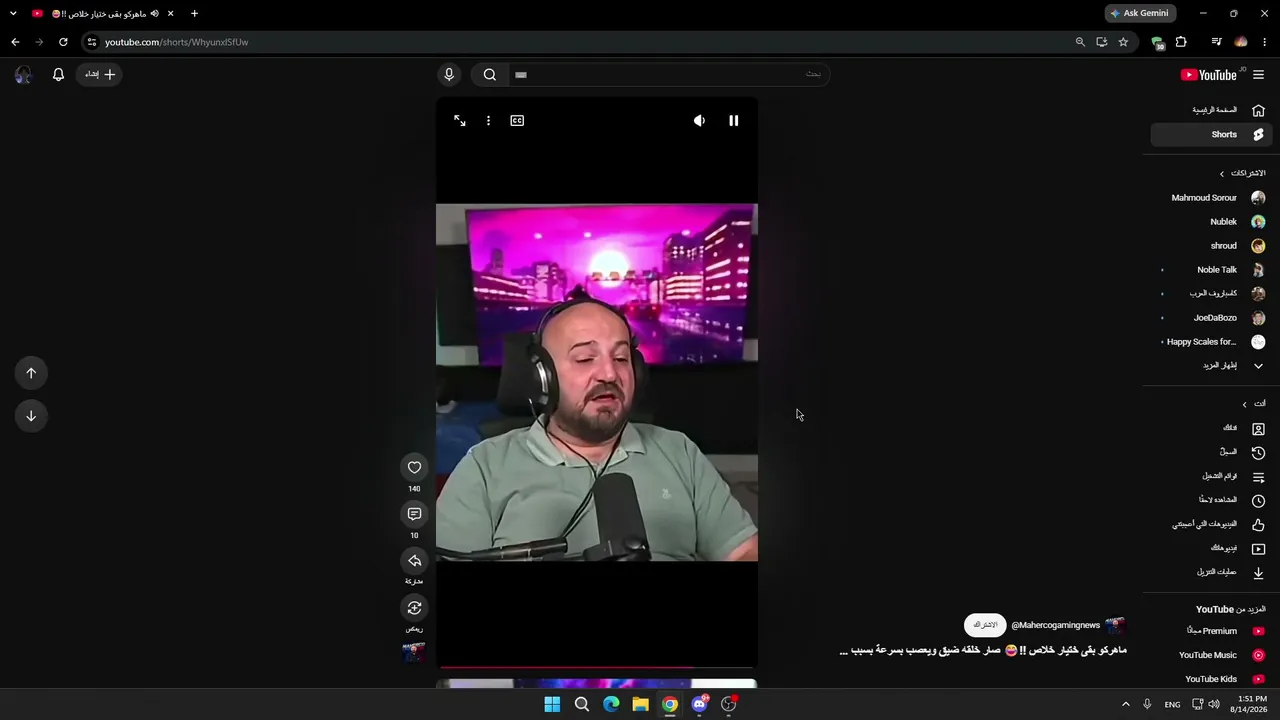
Task: Open Liked videos in the sidebar
Action: pos(1210,524)
